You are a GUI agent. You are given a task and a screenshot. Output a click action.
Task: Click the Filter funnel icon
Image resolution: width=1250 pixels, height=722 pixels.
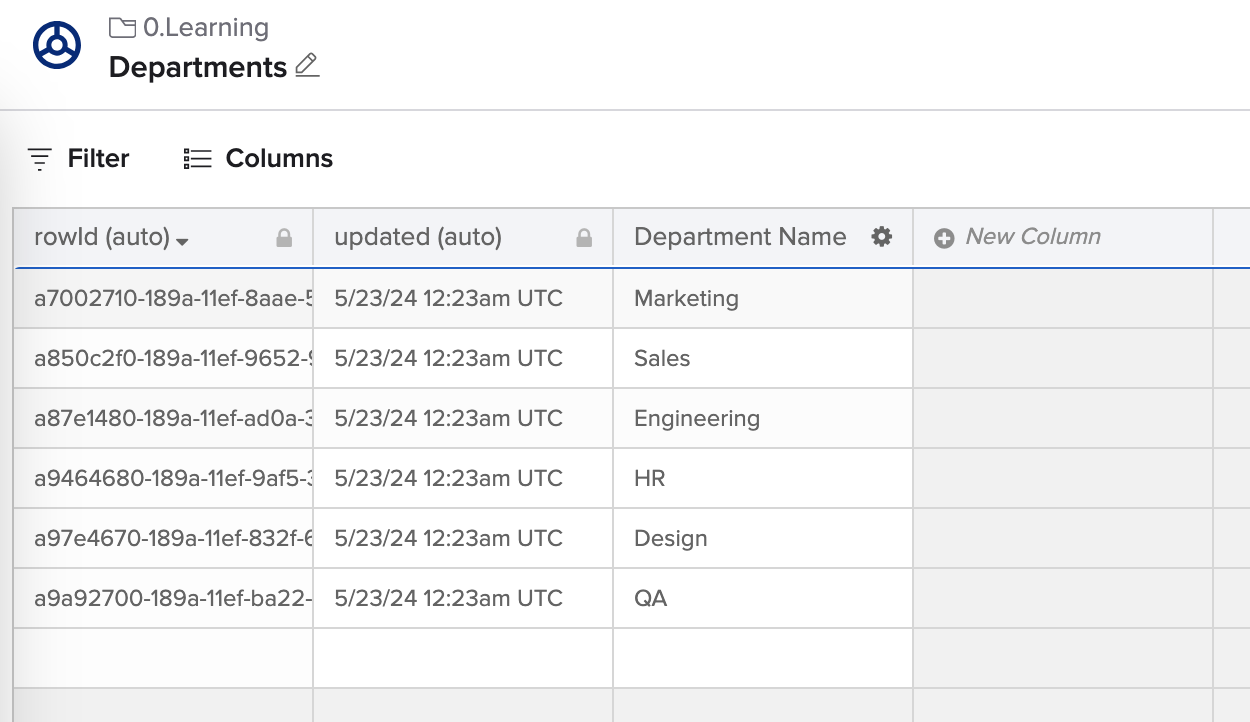[x=38, y=158]
